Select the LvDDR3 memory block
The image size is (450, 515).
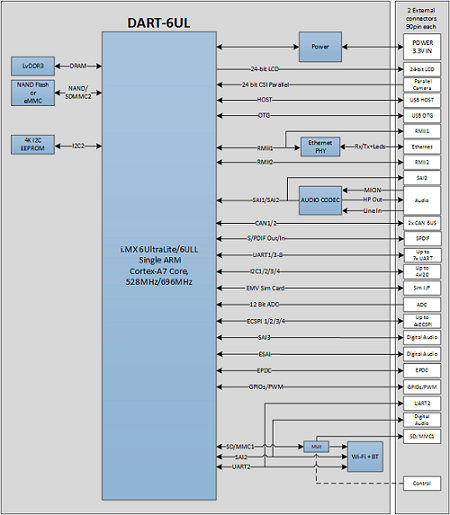(33, 66)
